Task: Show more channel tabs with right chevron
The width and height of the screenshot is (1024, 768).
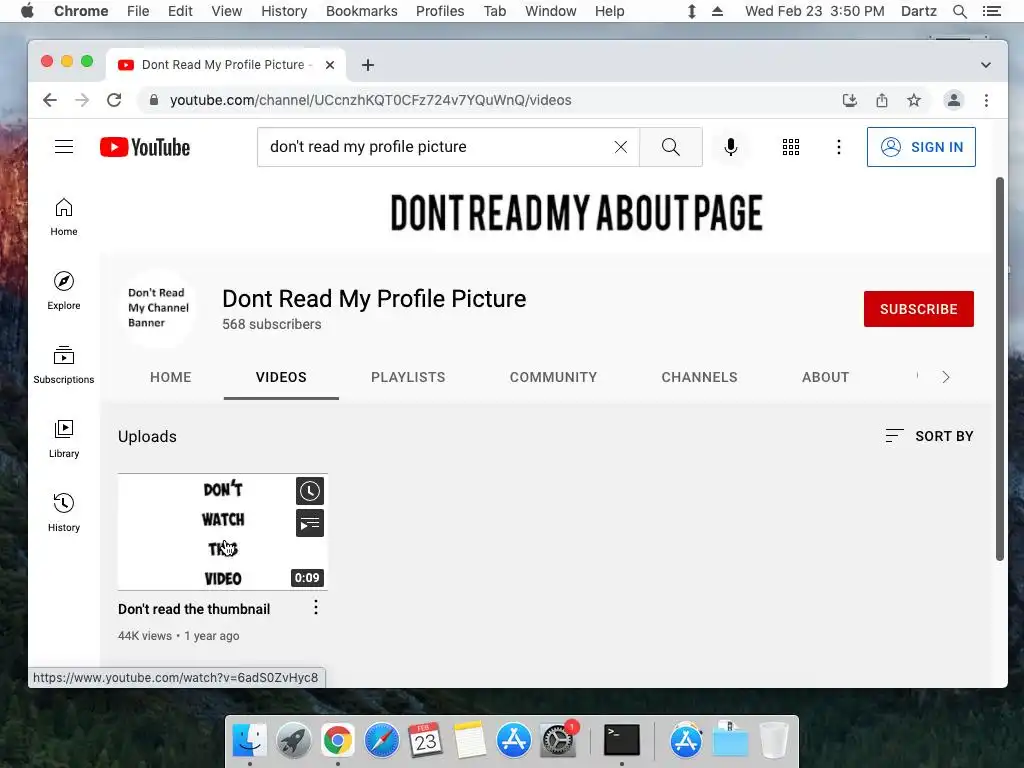Action: pyautogui.click(x=946, y=377)
